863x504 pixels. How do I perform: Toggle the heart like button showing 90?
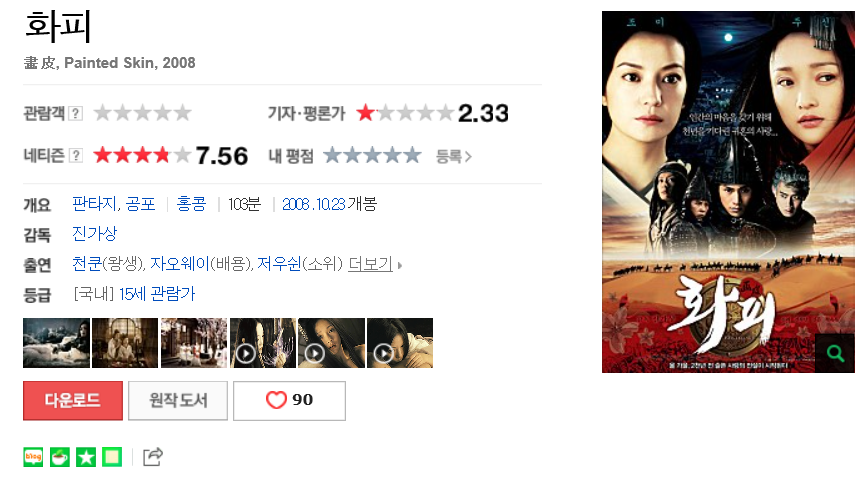tap(290, 401)
